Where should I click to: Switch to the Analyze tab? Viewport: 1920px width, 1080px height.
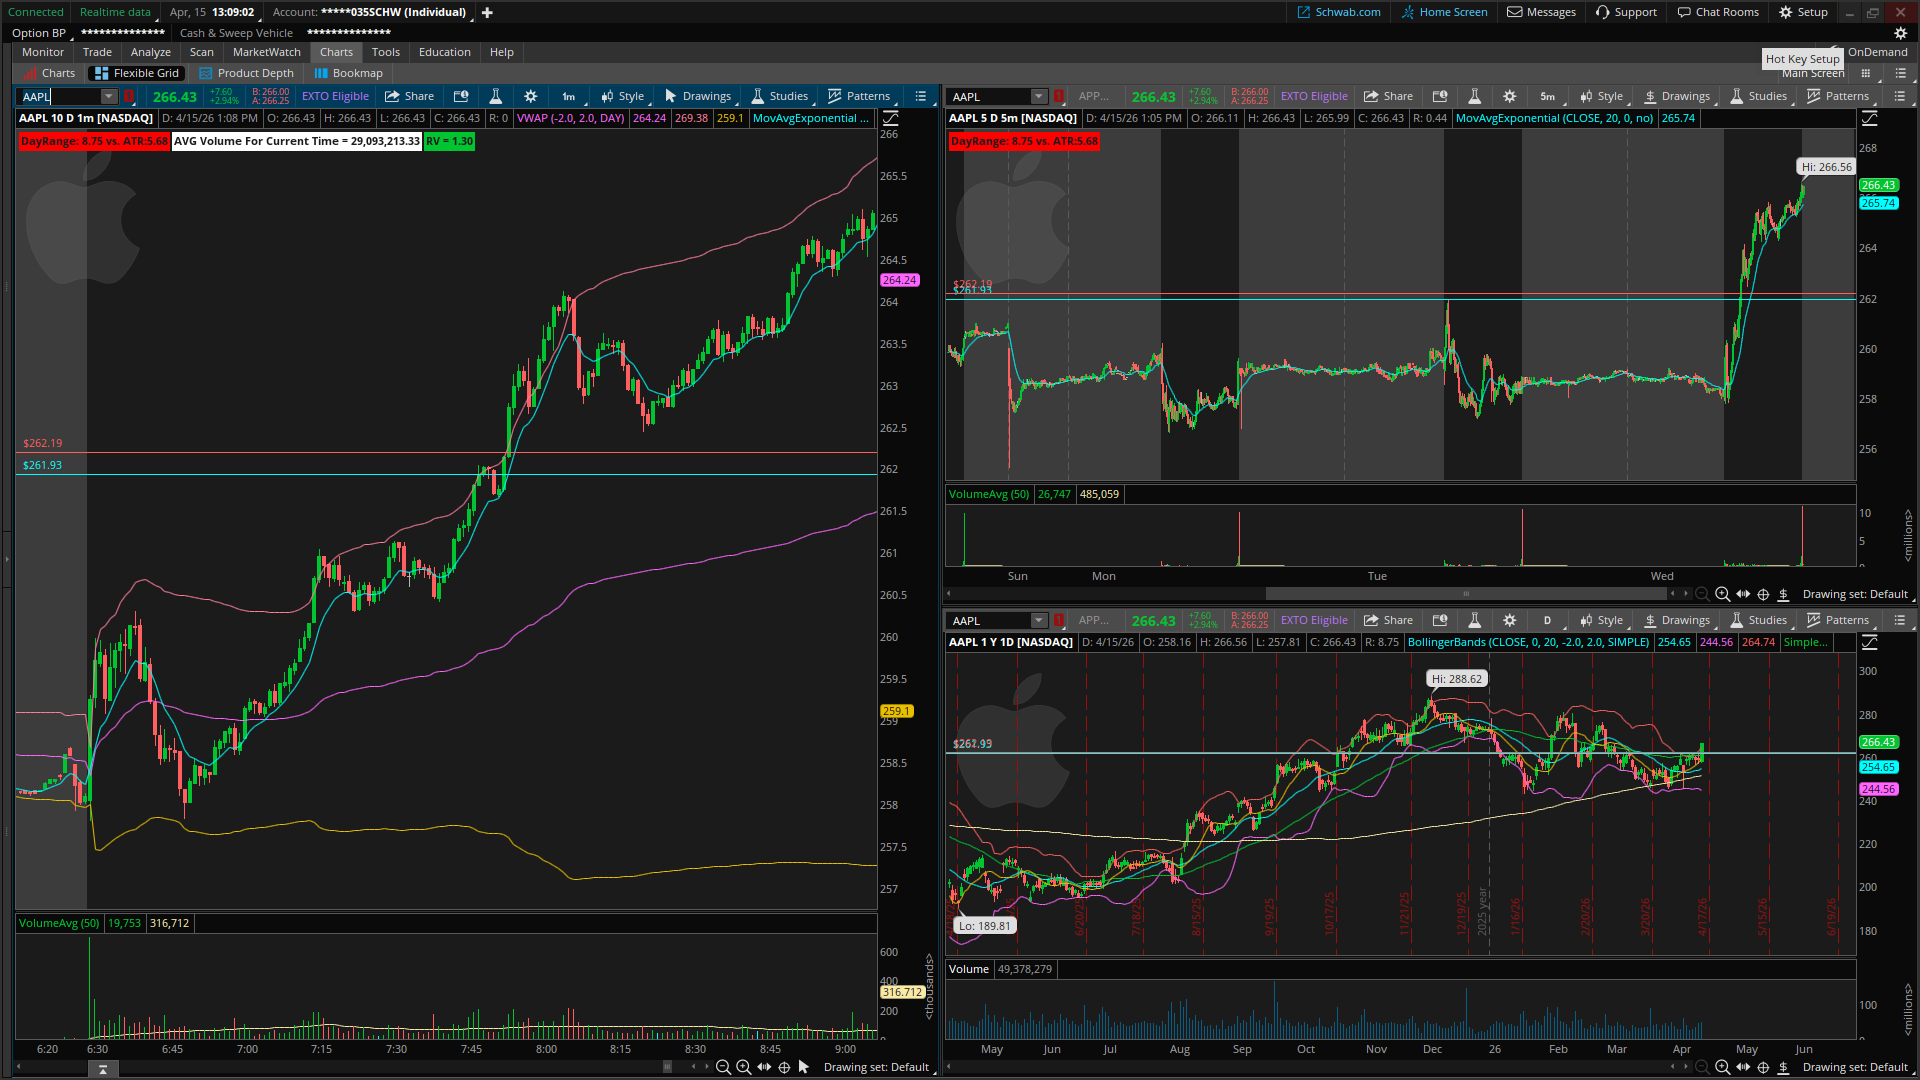pyautogui.click(x=151, y=53)
